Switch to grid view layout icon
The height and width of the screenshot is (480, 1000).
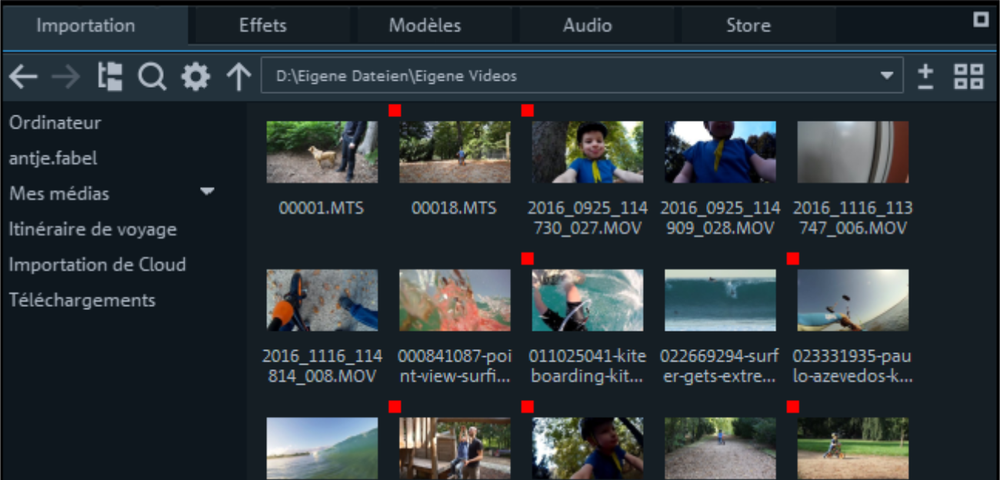point(968,77)
